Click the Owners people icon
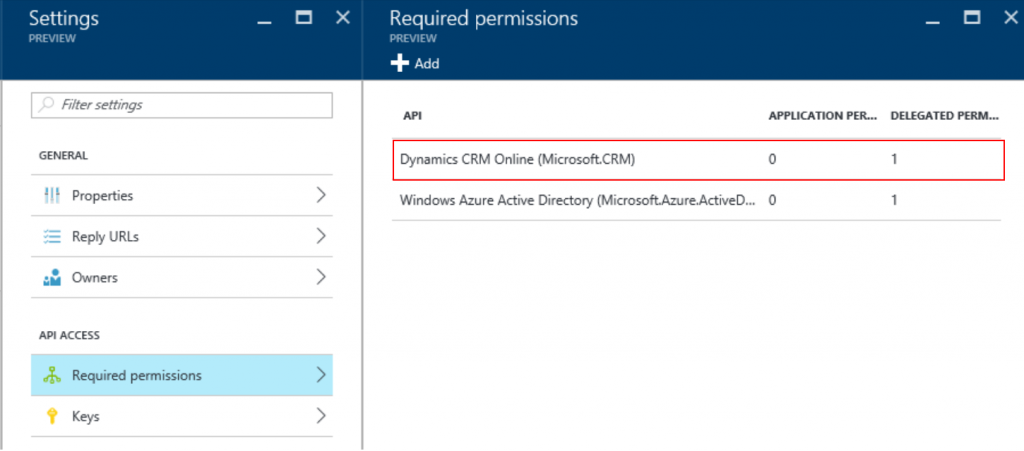The height and width of the screenshot is (451, 1024). tap(52, 277)
